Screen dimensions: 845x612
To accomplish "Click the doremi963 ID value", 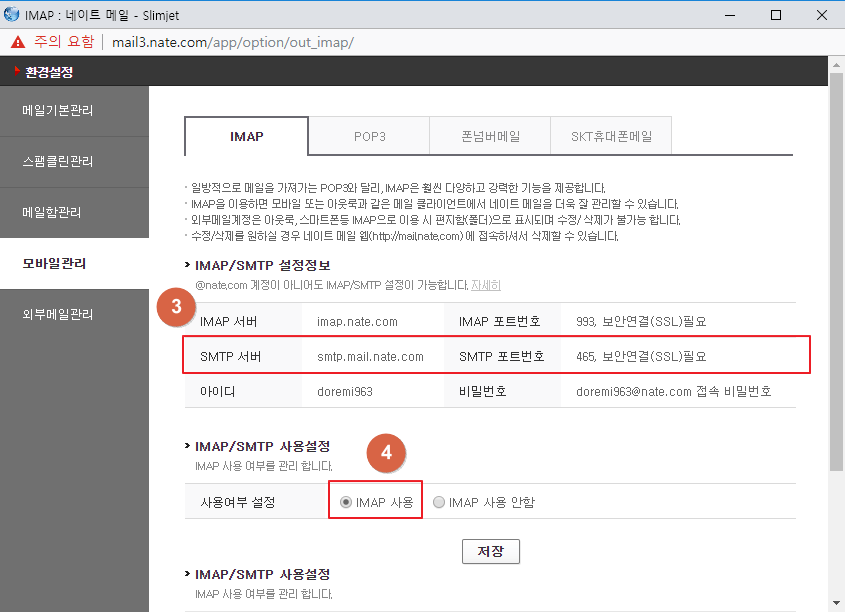I will tap(345, 392).
